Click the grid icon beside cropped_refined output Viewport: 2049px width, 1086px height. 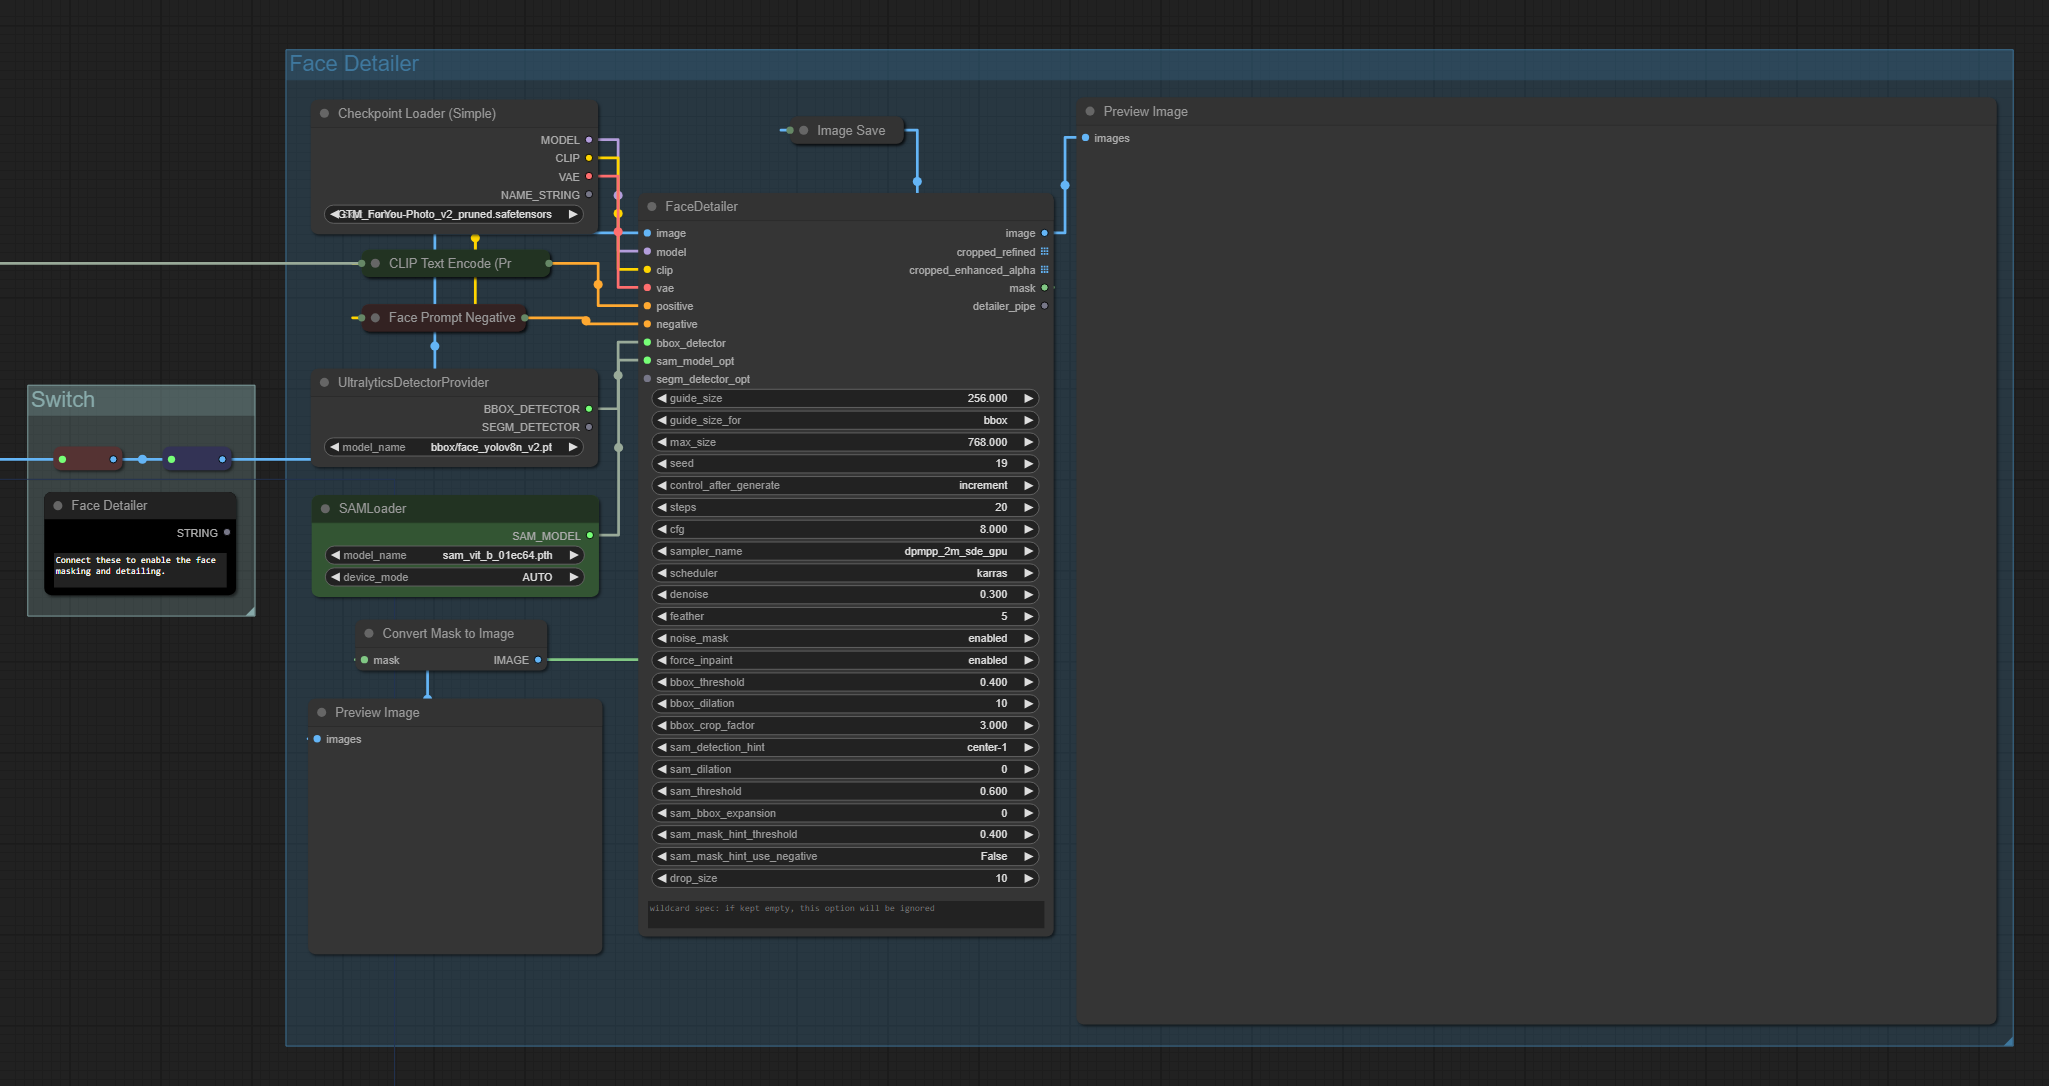pyautogui.click(x=1045, y=251)
